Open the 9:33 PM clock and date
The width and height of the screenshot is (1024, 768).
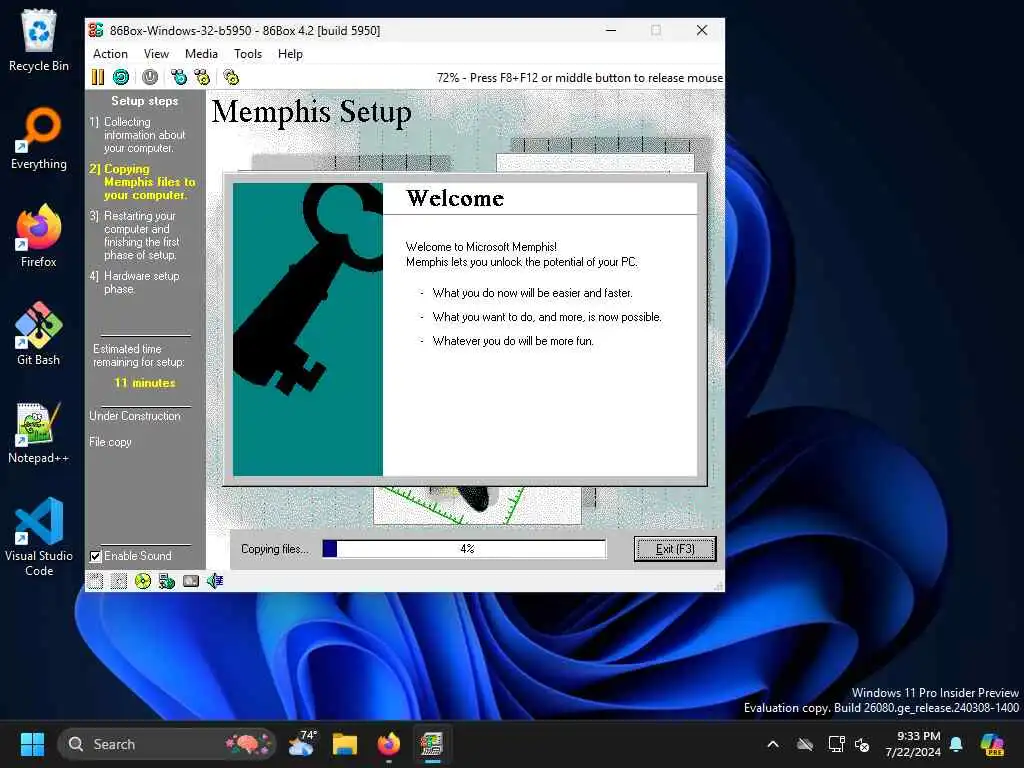tap(913, 744)
